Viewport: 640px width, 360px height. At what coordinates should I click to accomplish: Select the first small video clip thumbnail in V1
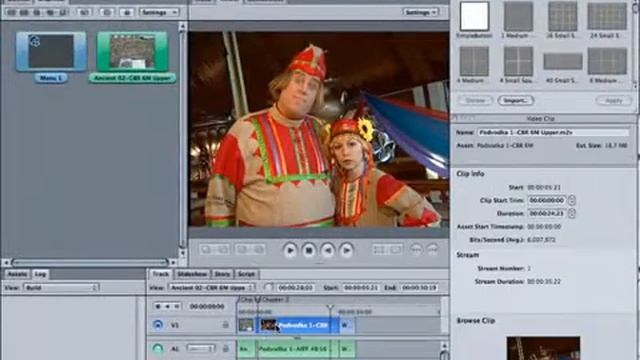[246, 325]
